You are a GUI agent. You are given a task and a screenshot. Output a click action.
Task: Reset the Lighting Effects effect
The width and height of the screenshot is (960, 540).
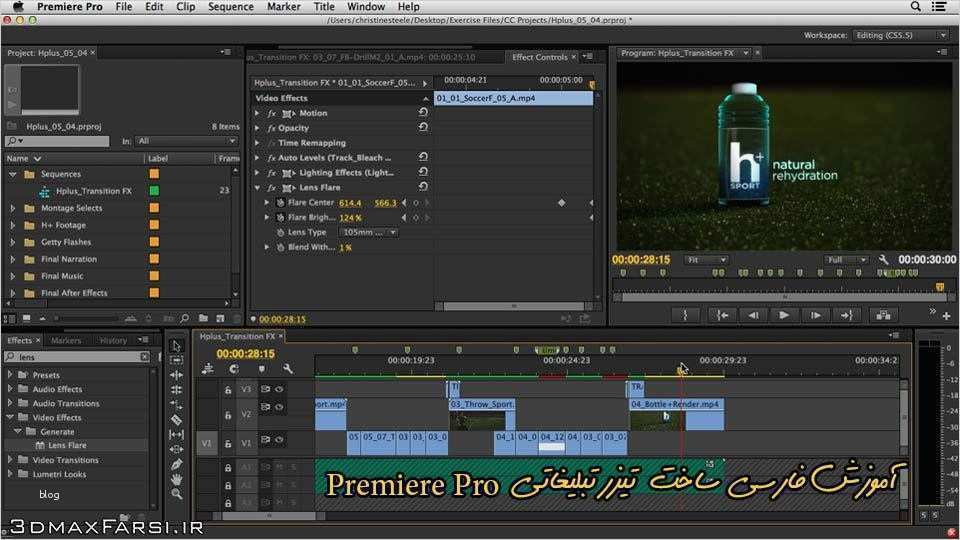(x=423, y=172)
